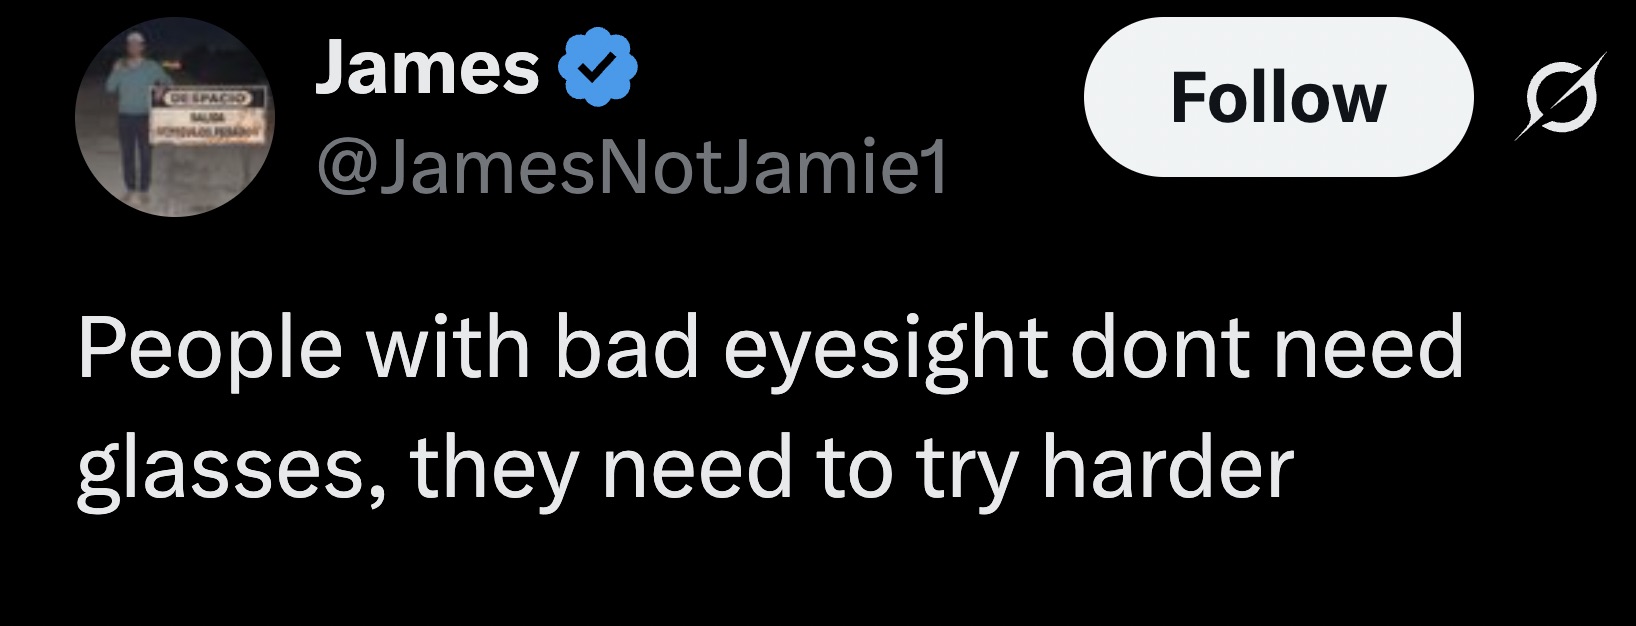Image resolution: width=1636 pixels, height=626 pixels.
Task: Click the word "People" in the tweet
Action: point(210,350)
